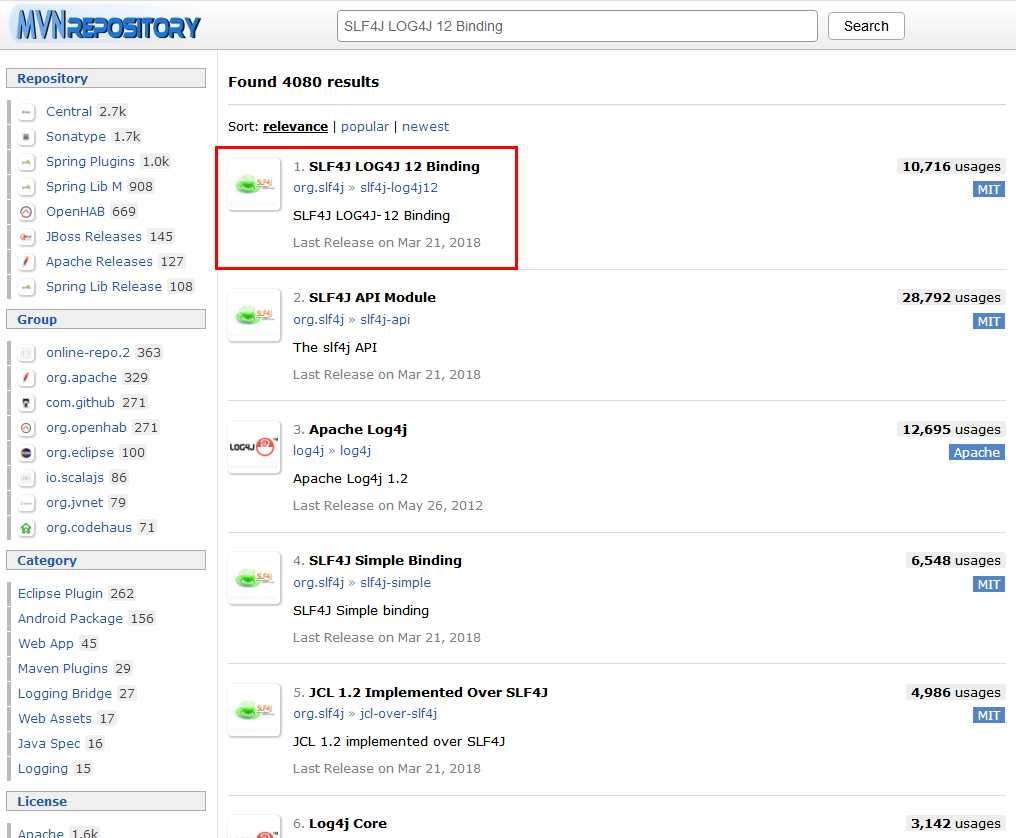Open the JCL 1.2 Over SLF4J thumbnail
The image size is (1016, 838).
[x=254, y=710]
